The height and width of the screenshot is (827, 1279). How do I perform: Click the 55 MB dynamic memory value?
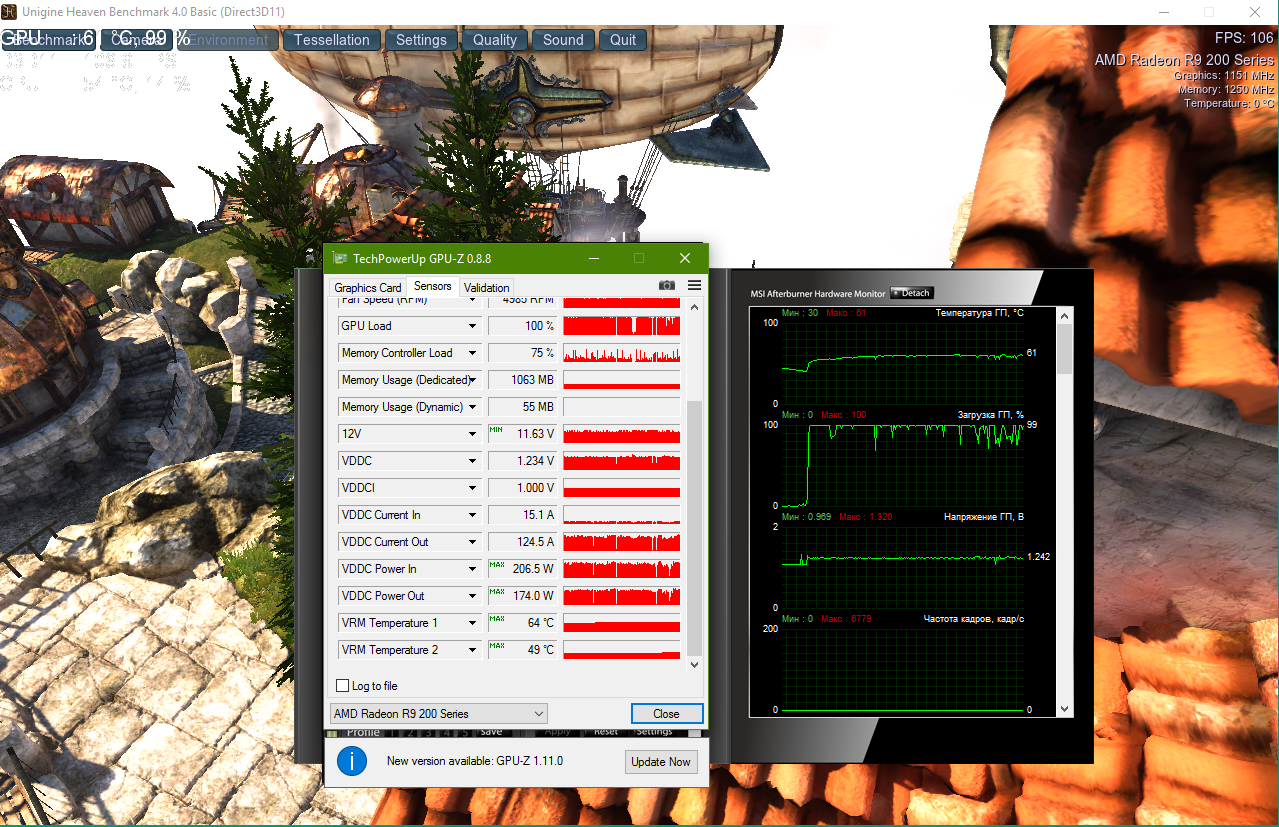pos(522,407)
